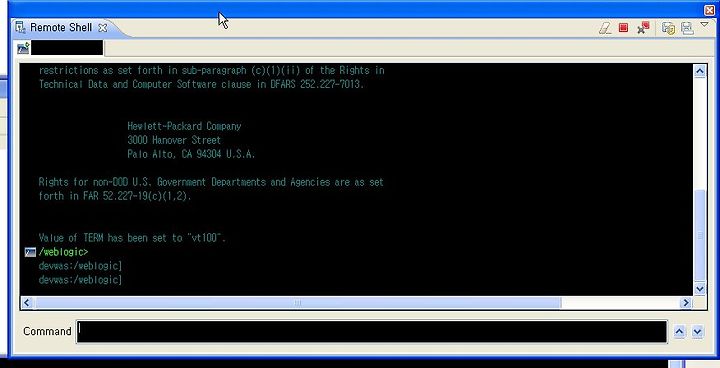Click the first devwas:/weblogic] line
The width and height of the screenshot is (720, 368).
(80, 266)
